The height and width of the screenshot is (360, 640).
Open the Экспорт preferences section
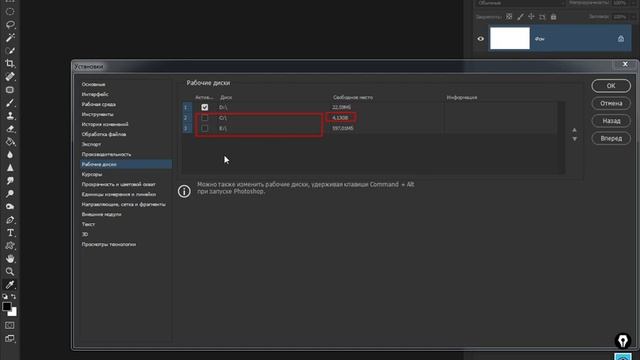[x=91, y=144]
